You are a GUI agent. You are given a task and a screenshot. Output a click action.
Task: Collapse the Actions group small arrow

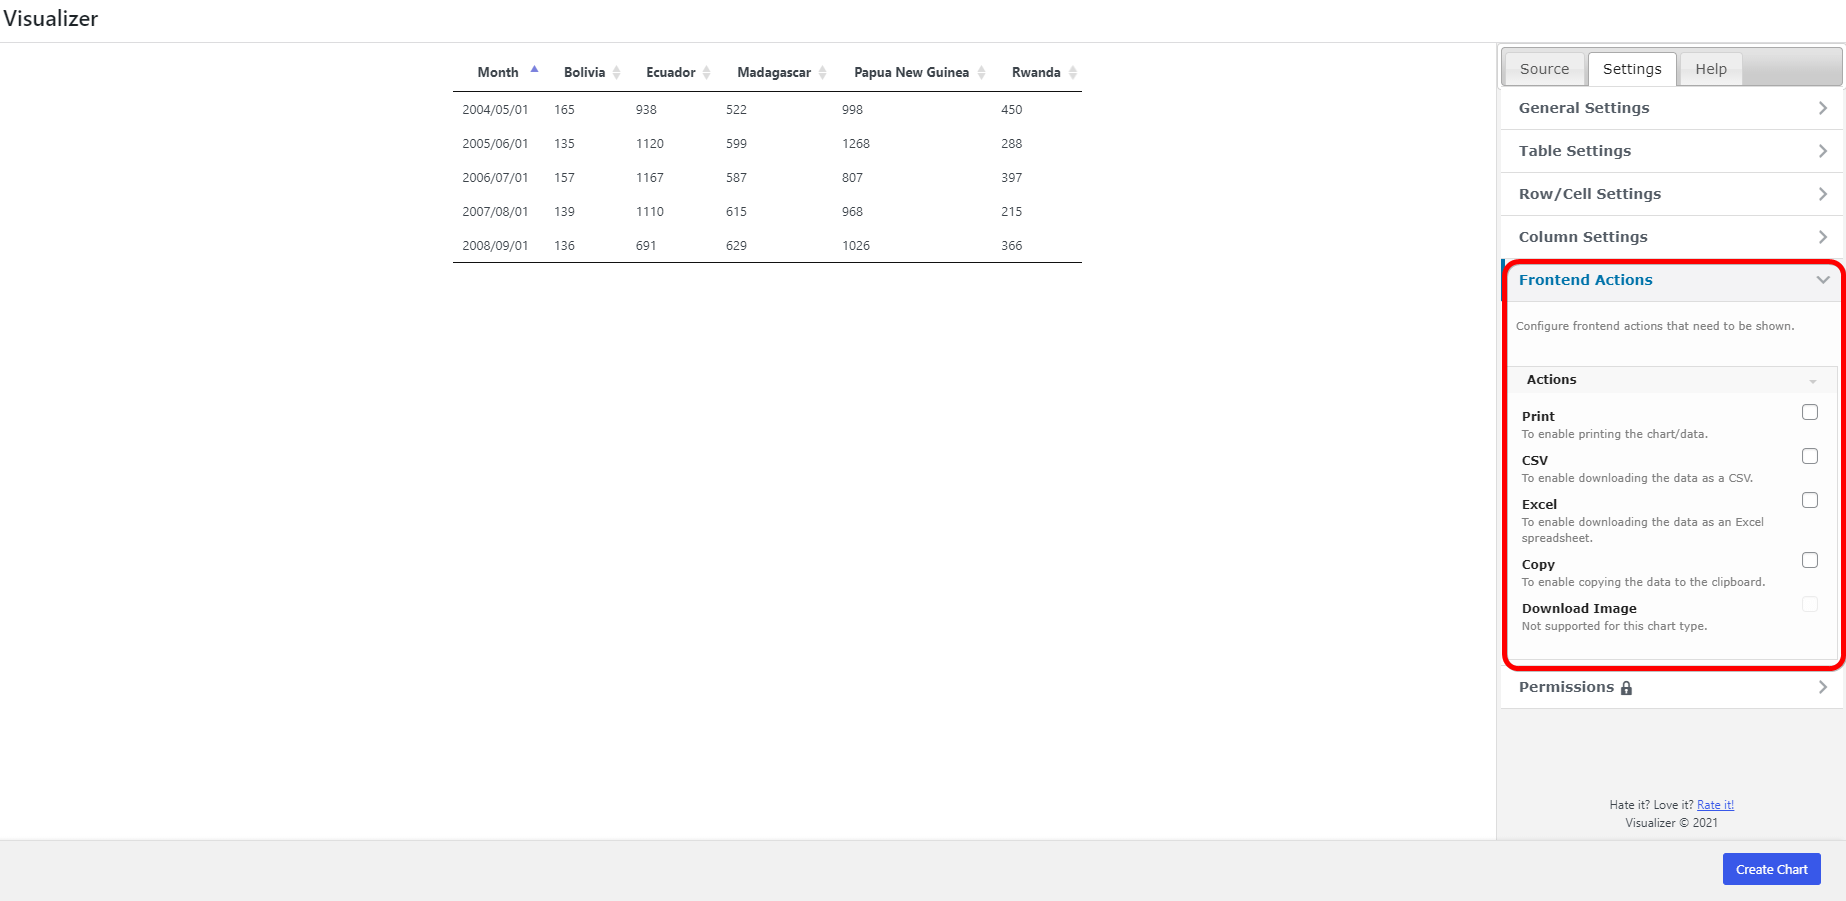(1812, 381)
